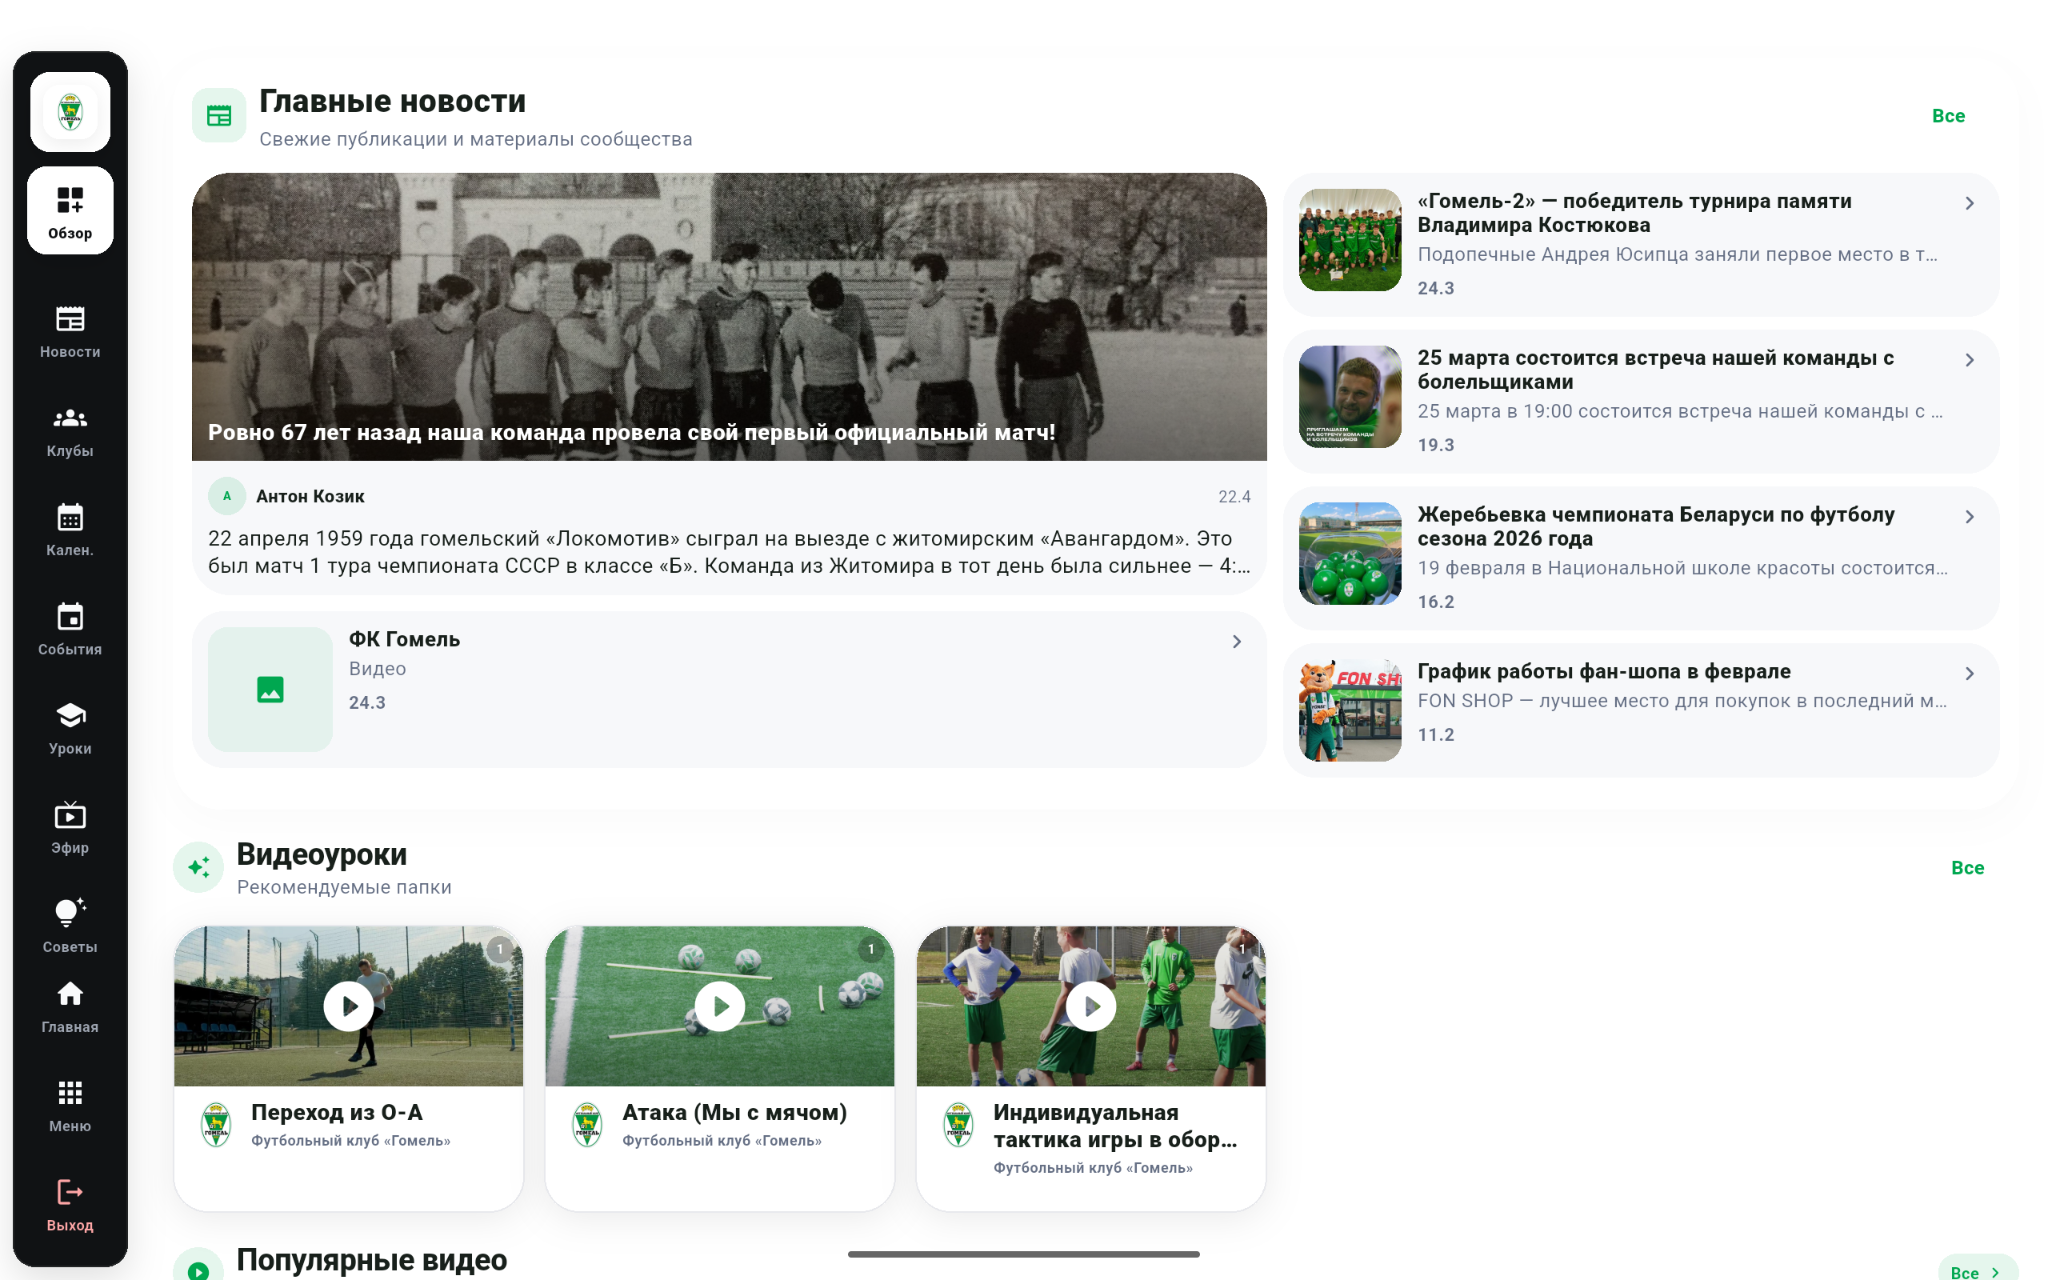2048x1280 pixels.
Task: Open the Обзор dashboard section
Action: coord(70,211)
